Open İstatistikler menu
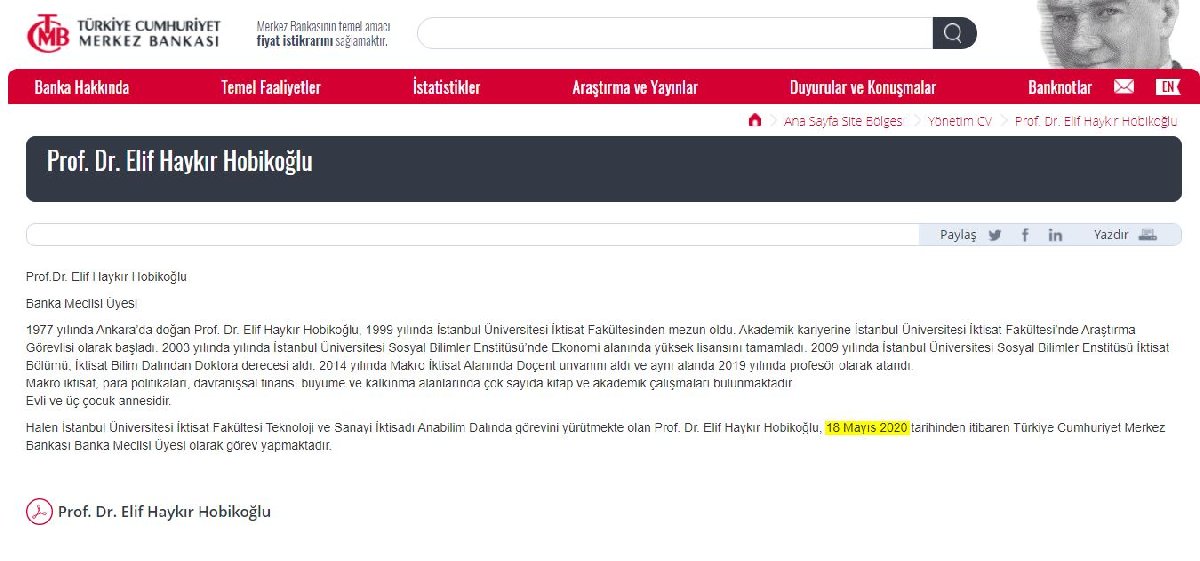 [446, 88]
